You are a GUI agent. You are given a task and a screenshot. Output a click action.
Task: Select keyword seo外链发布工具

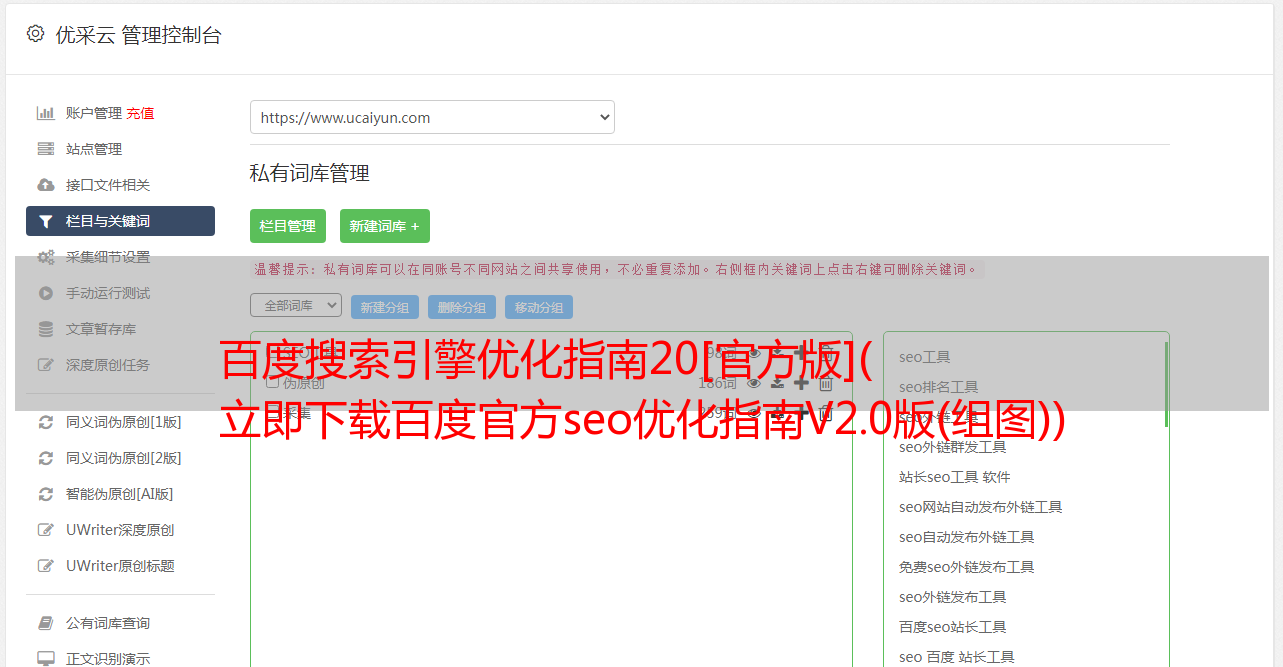[x=953, y=597]
